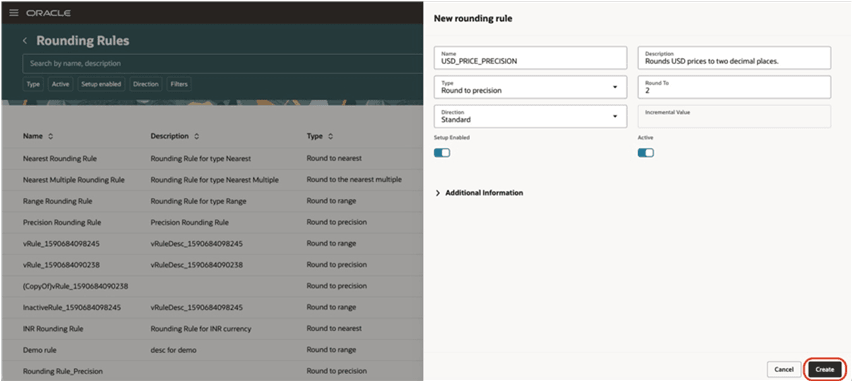Click the Create button

[x=825, y=369]
